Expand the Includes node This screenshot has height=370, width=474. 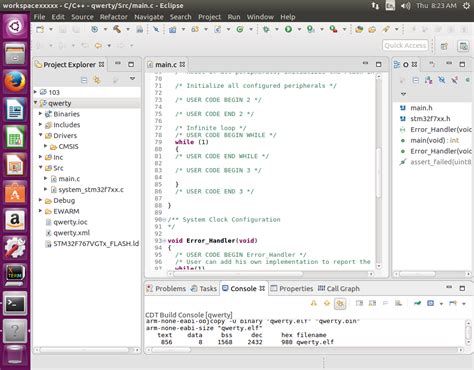[x=40, y=124]
